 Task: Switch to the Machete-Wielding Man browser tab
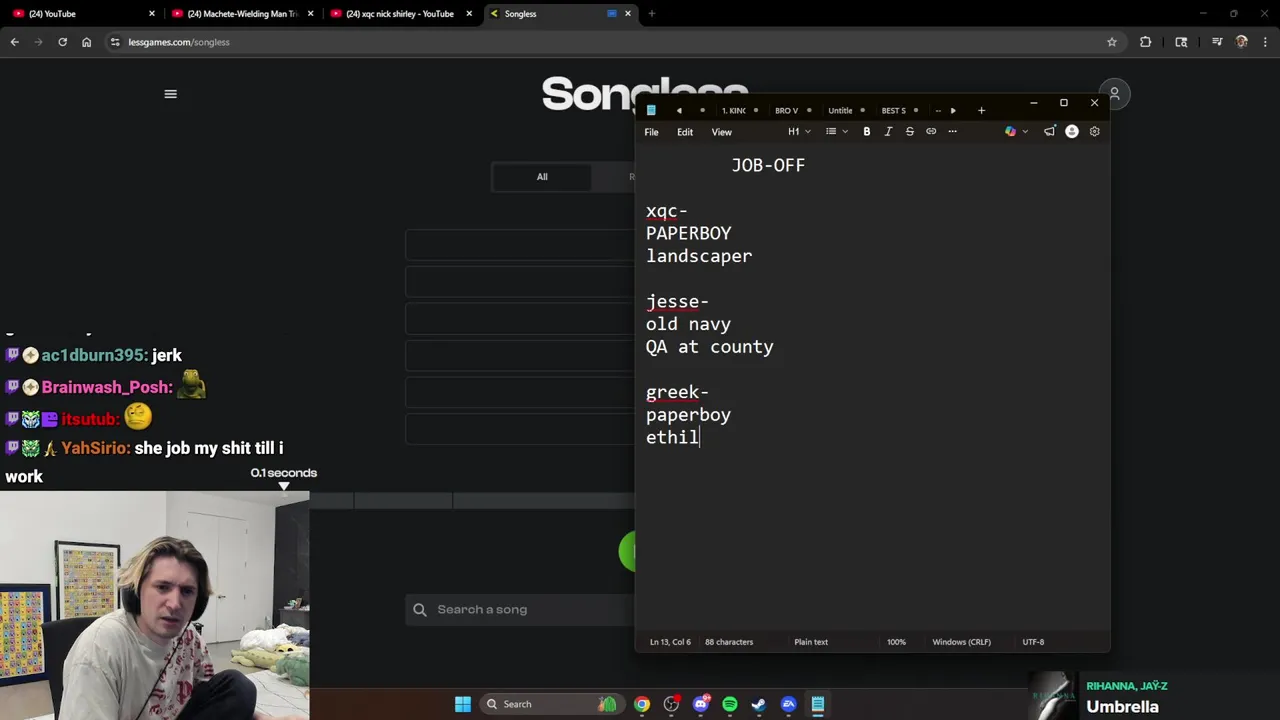[243, 14]
